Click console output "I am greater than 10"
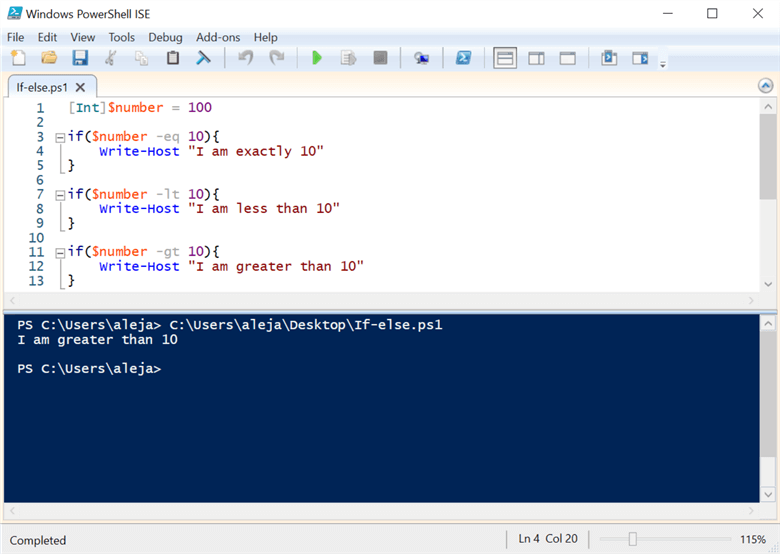The height and width of the screenshot is (554, 780). point(98,340)
